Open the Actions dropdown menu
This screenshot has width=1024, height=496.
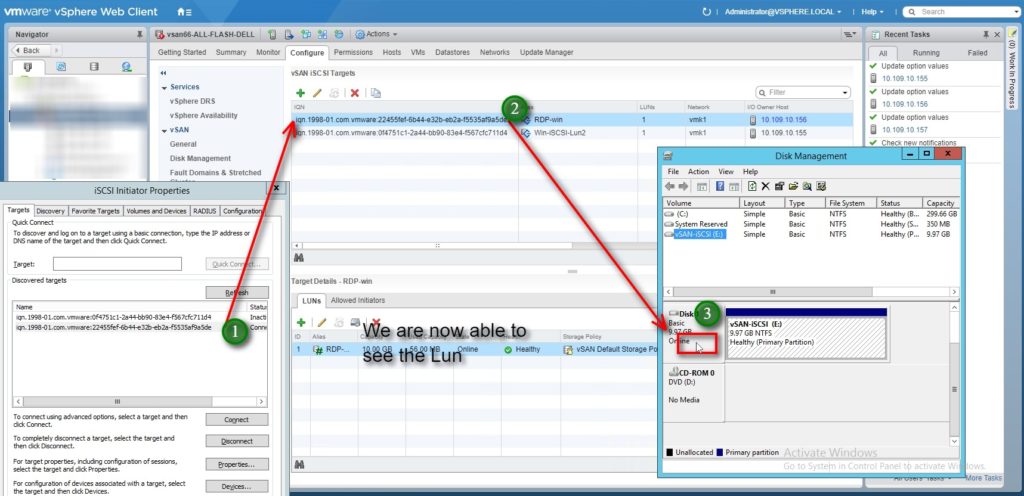[x=375, y=34]
